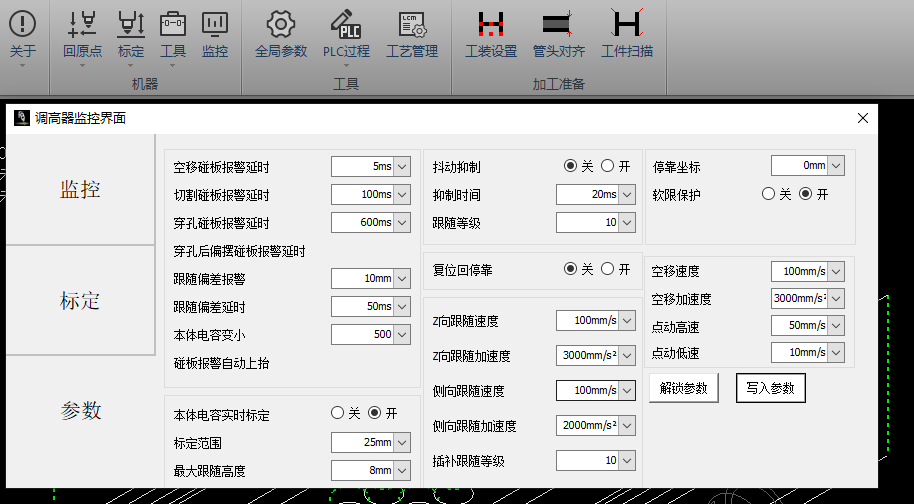Click the 解锁参数 button
The image size is (914, 504).
point(684,388)
